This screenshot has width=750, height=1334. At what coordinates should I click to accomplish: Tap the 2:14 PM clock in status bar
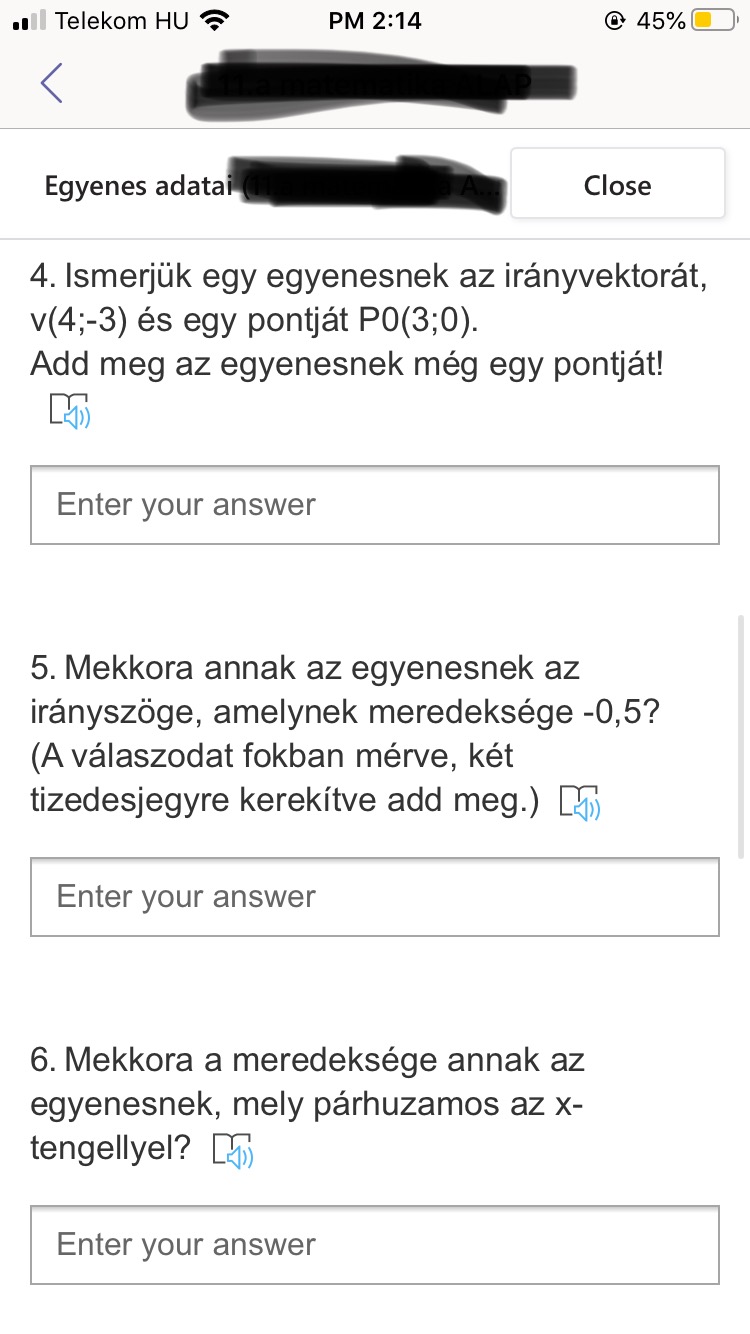tap(375, 20)
